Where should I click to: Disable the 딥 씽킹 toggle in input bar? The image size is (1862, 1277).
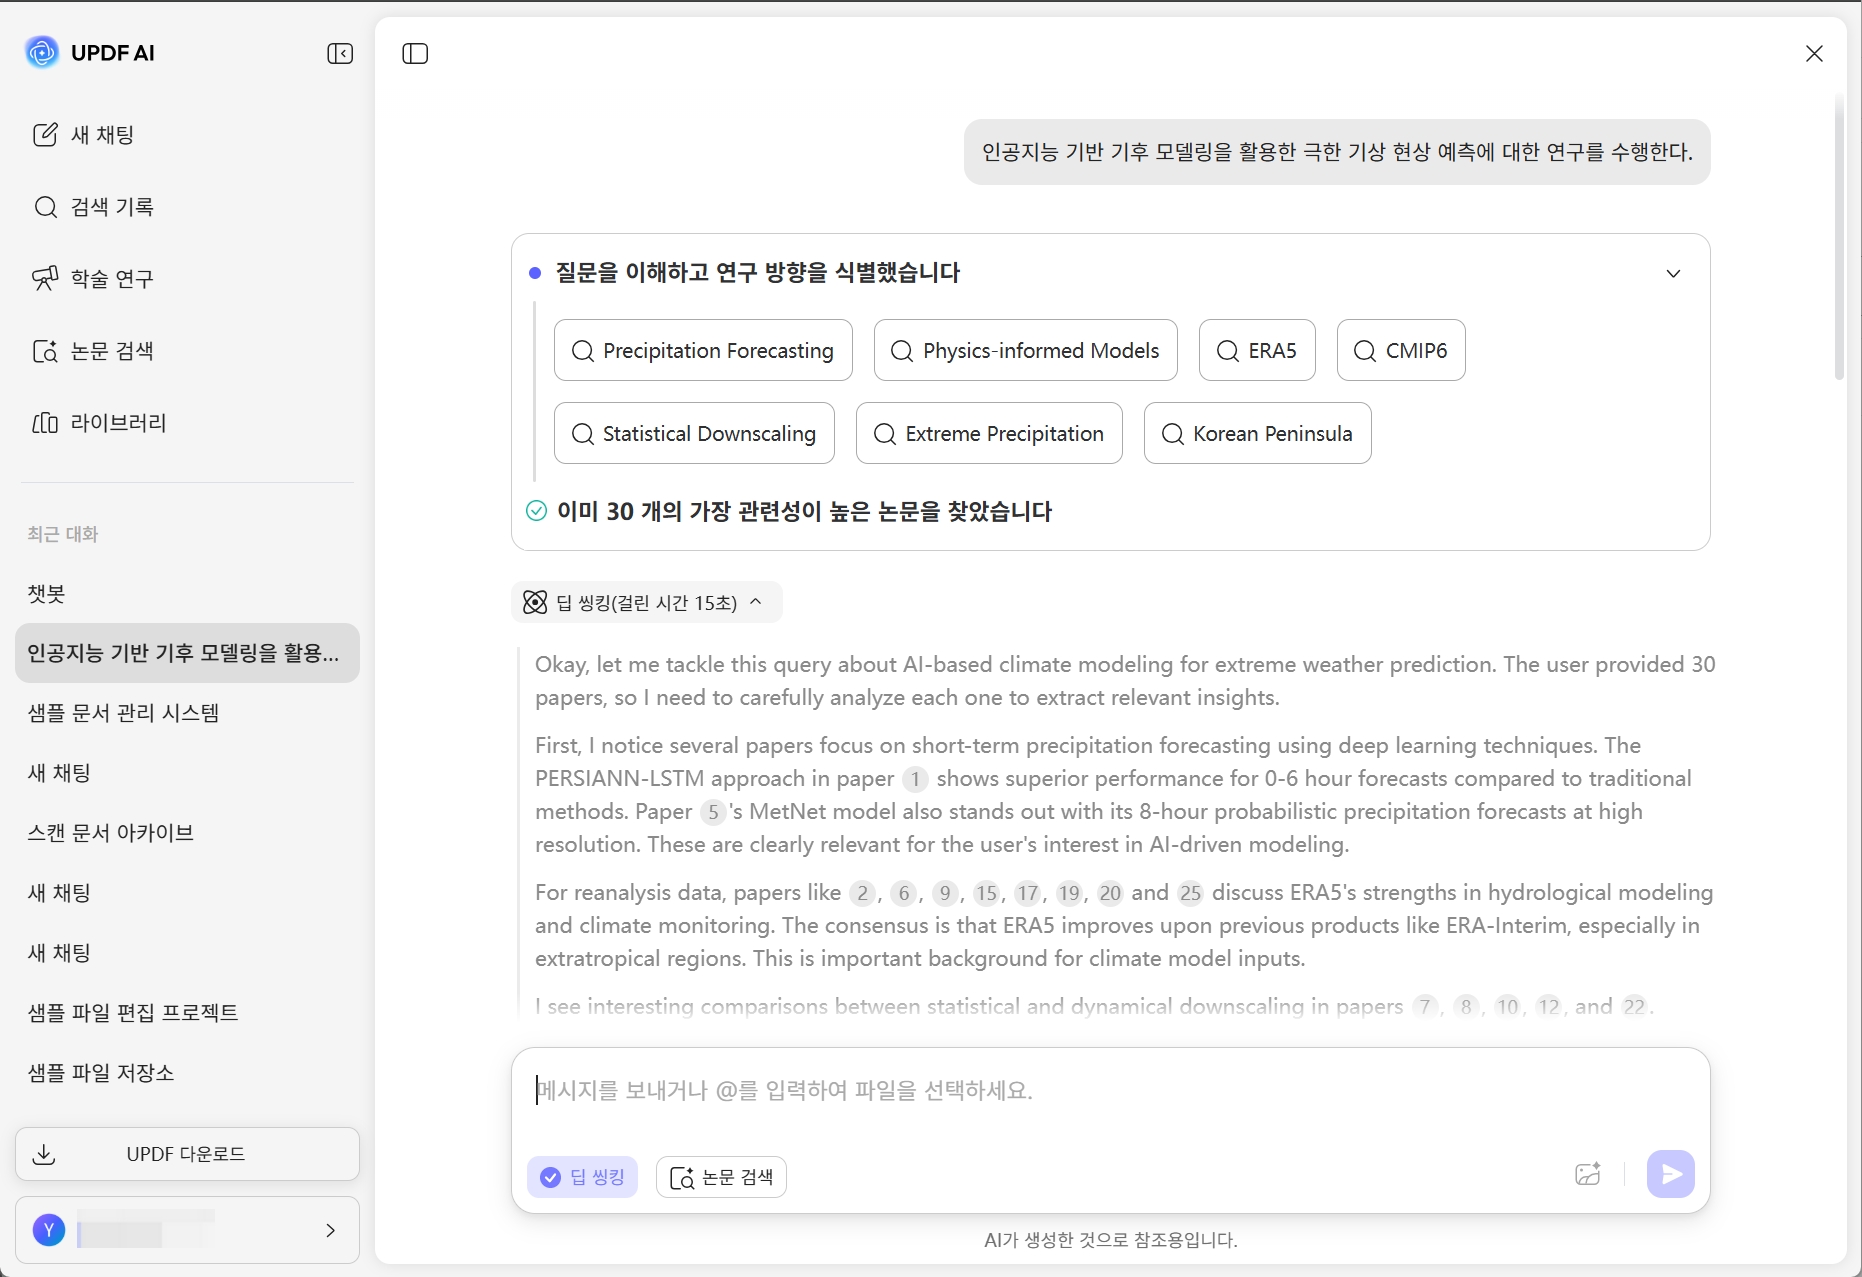pyautogui.click(x=583, y=1177)
